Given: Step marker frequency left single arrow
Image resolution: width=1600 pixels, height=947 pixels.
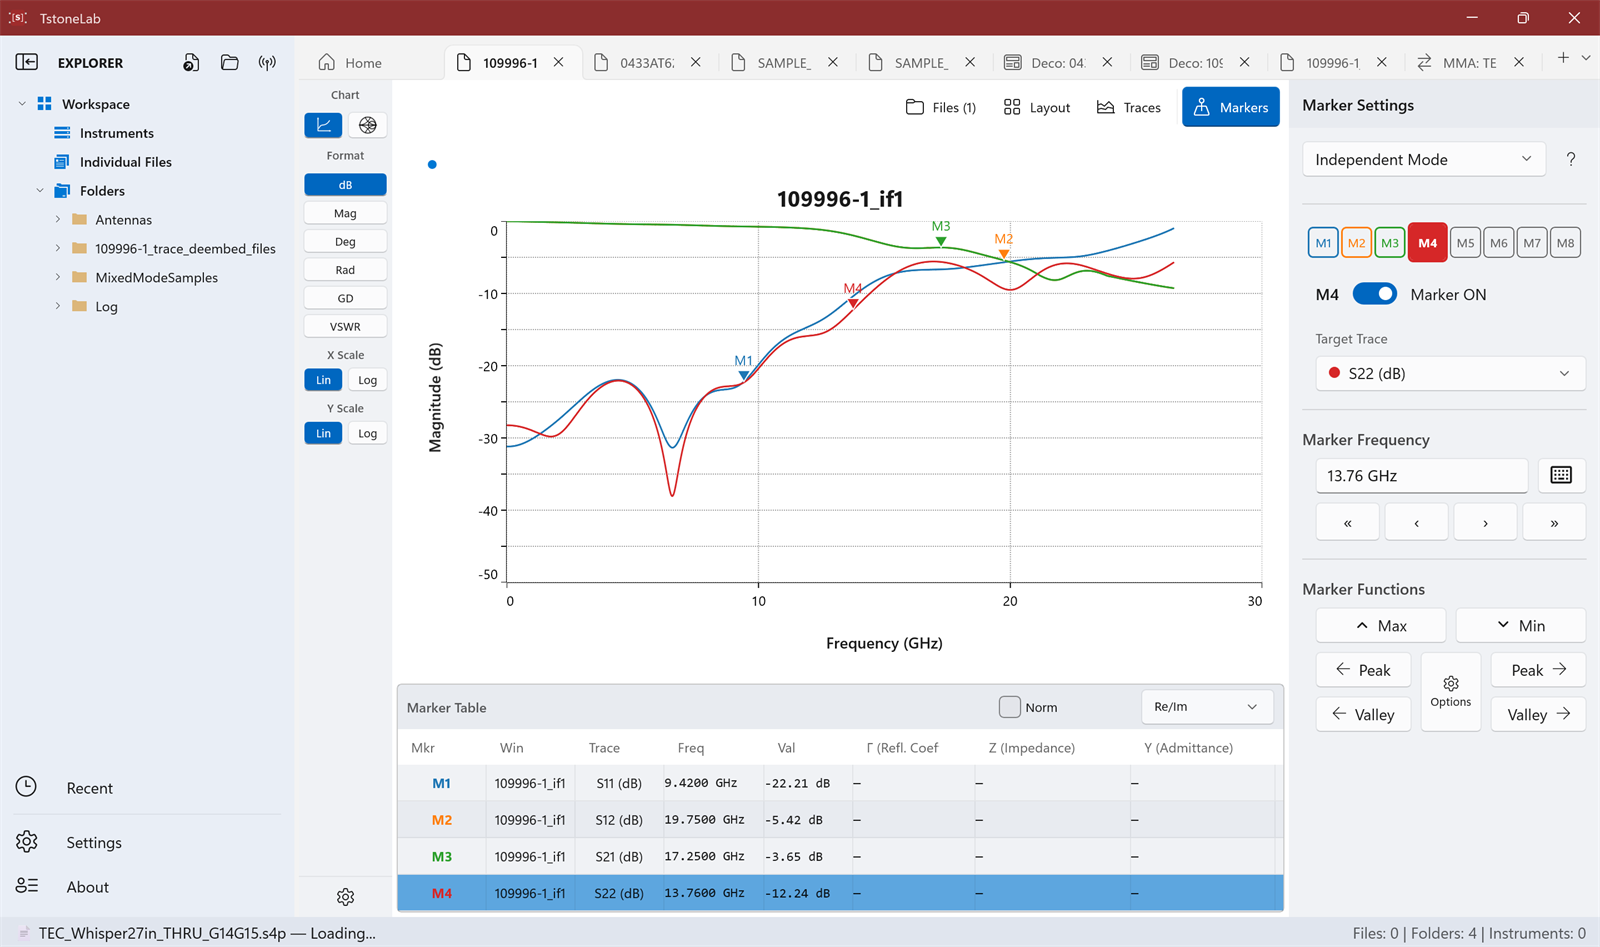Looking at the screenshot, I should click(1417, 523).
